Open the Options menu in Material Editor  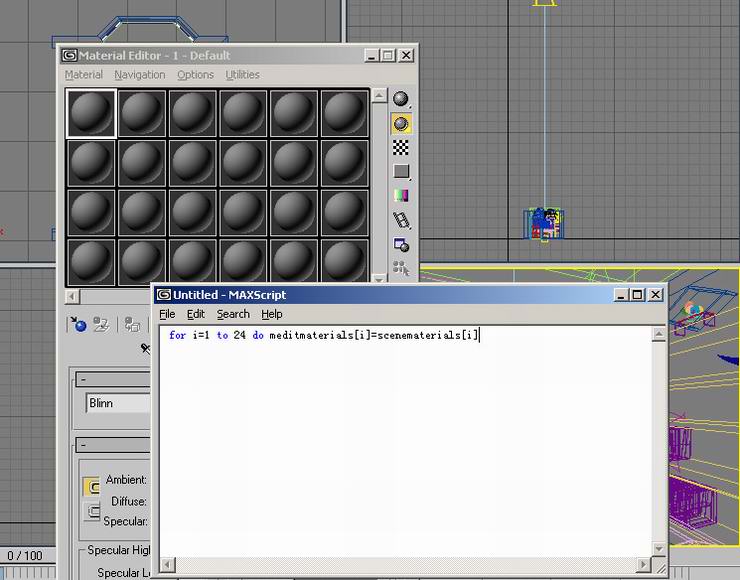(x=195, y=75)
